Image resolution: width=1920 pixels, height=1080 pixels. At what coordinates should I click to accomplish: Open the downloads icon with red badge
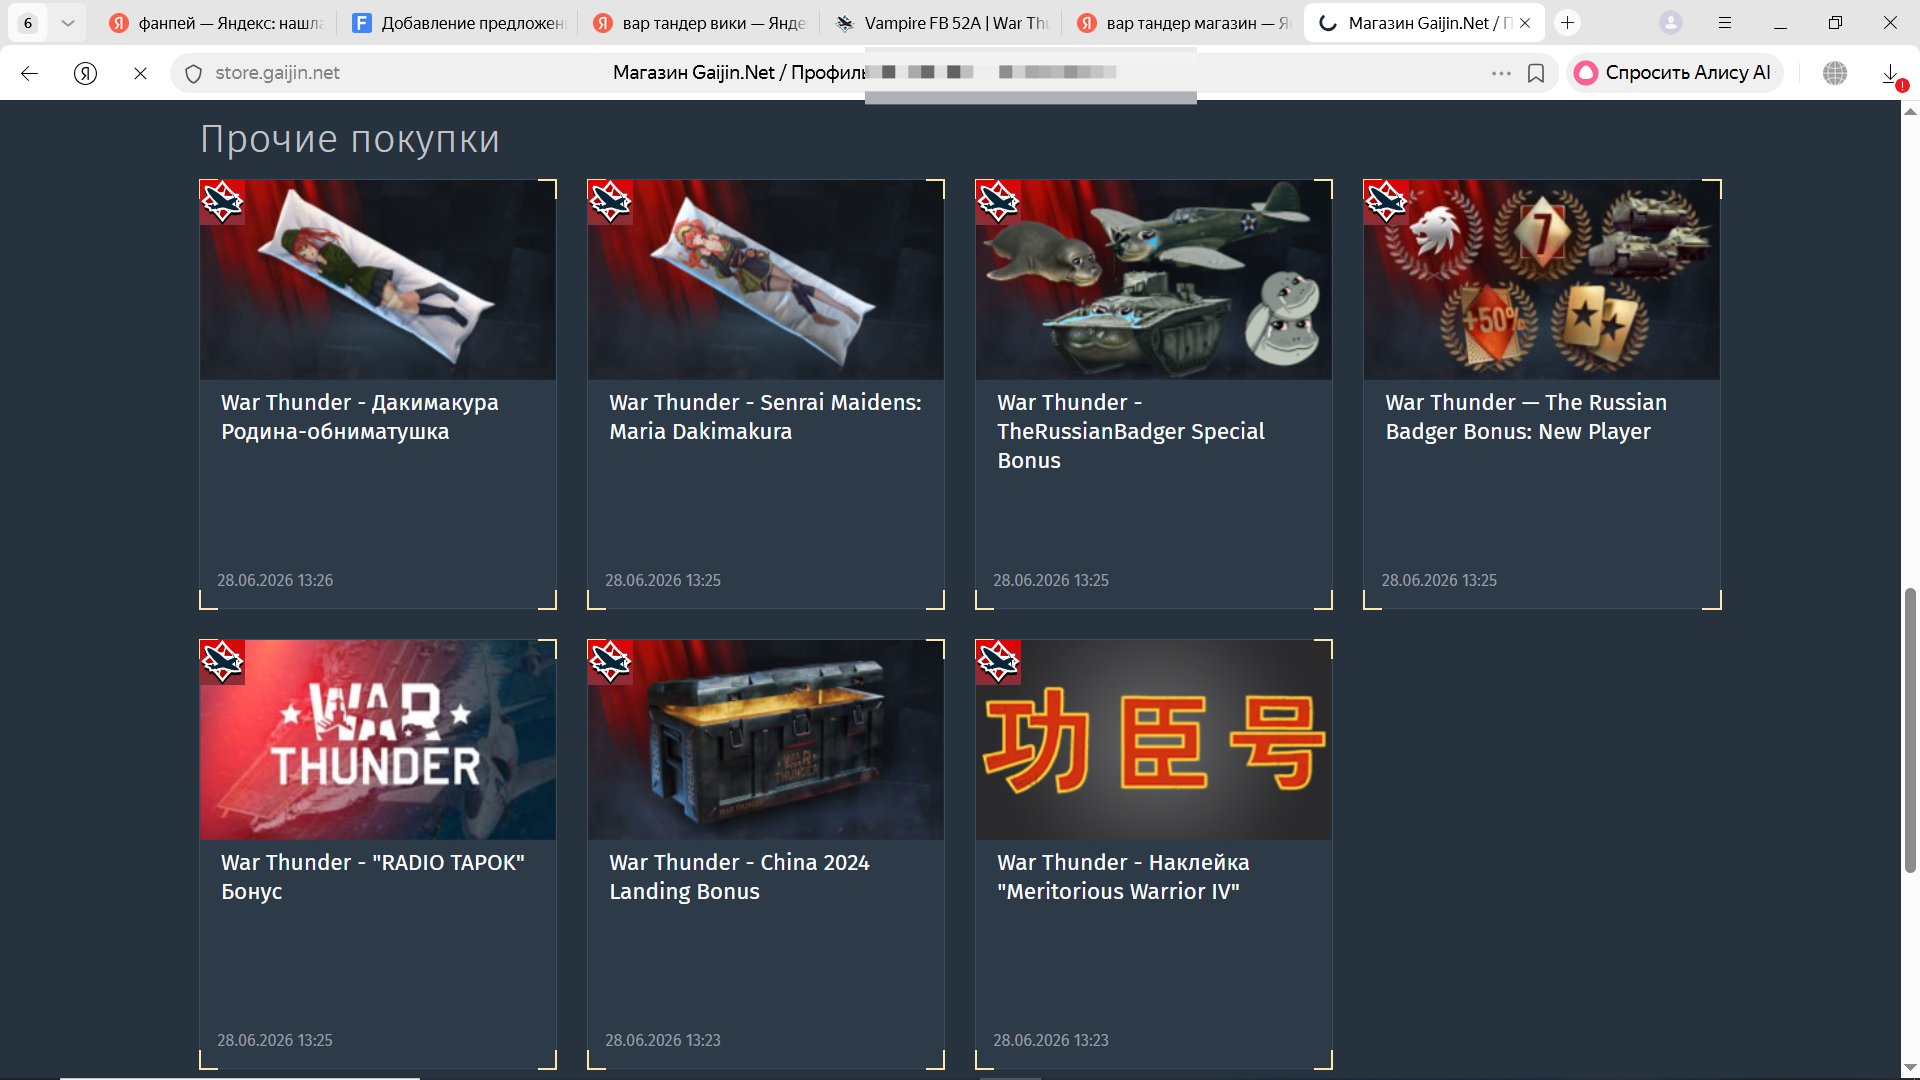(x=1891, y=75)
